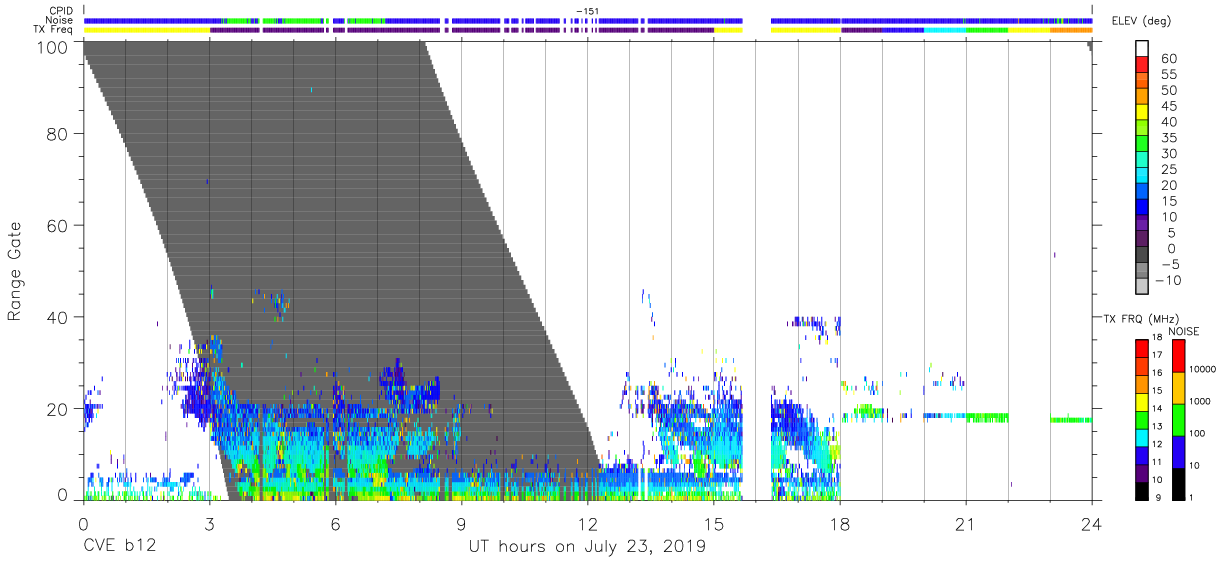This screenshot has height=567, width=1228.
Task: Click the cyan 12–13 MHz TX frequency swatch
Action: (1143, 436)
